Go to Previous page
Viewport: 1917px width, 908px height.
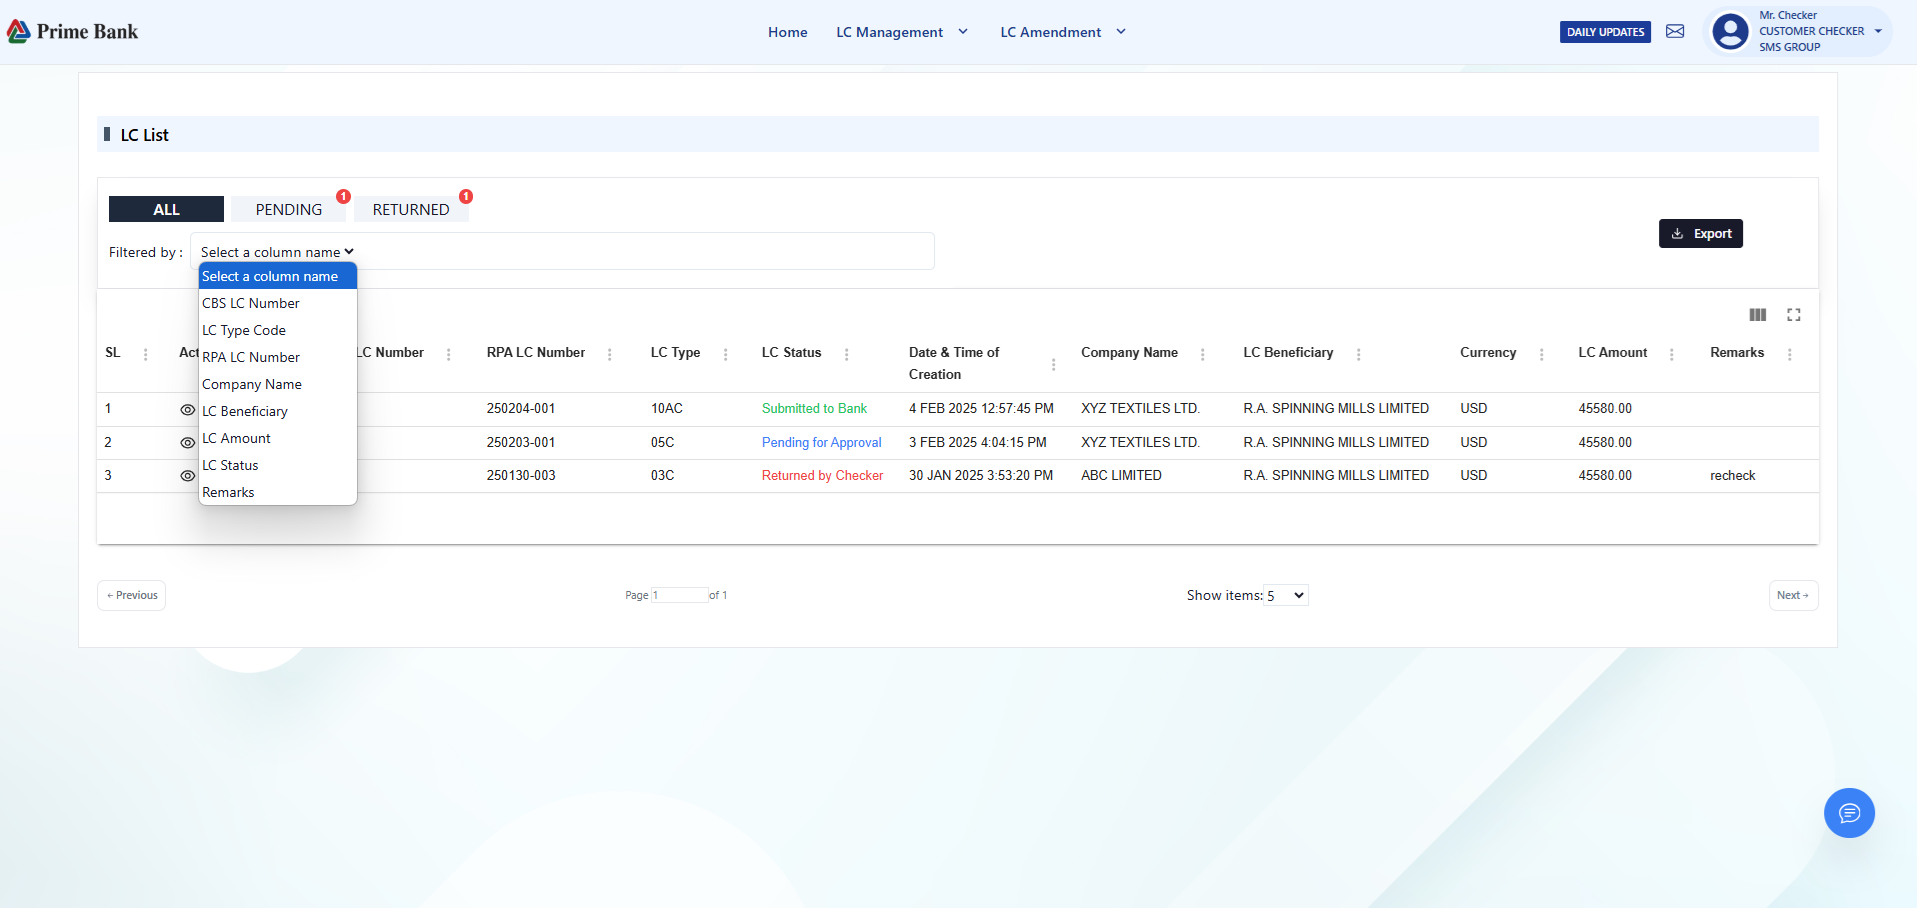[132, 595]
